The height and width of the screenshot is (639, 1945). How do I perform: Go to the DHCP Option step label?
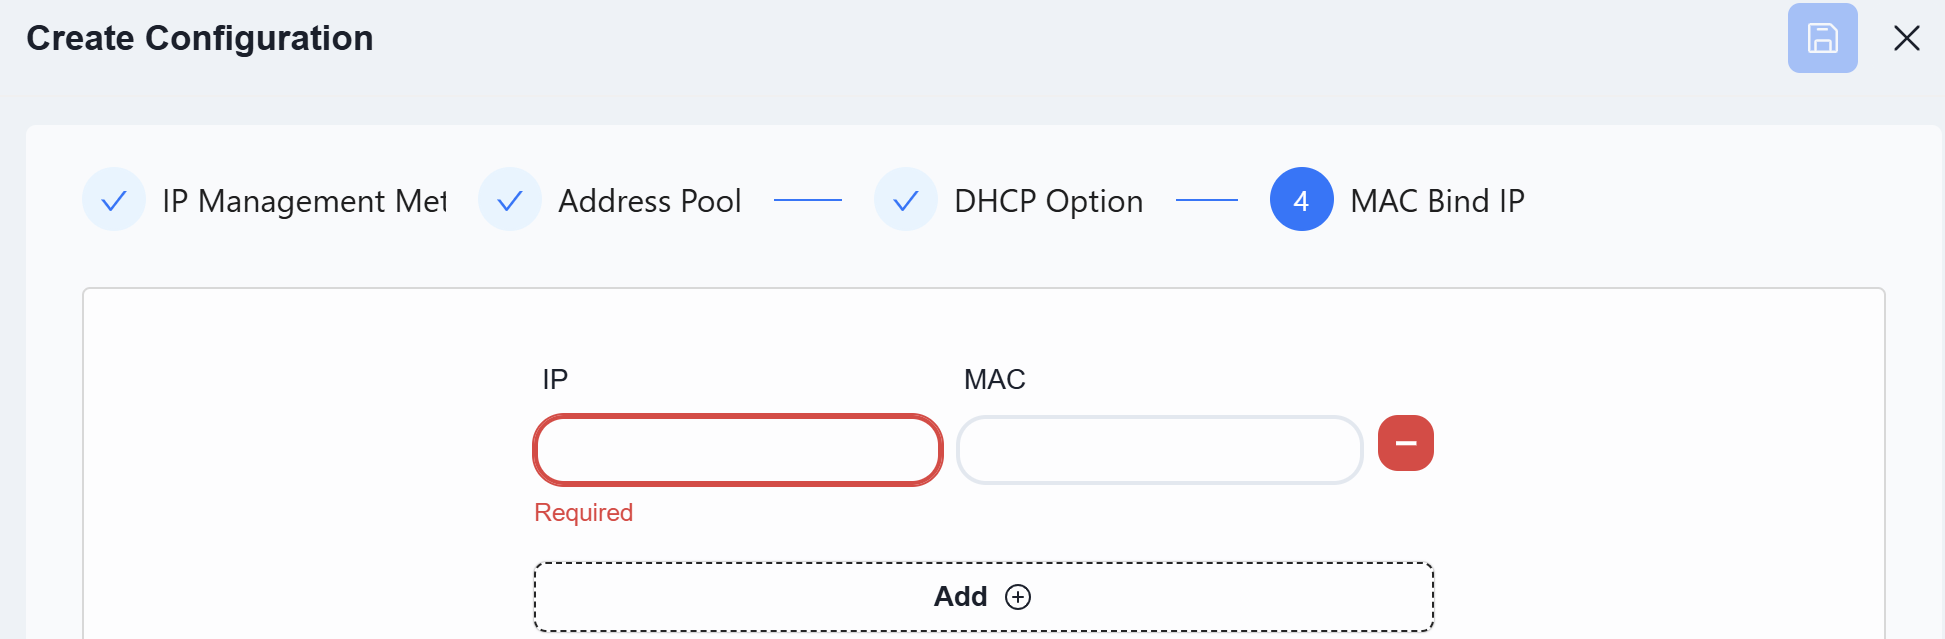coord(1048,201)
